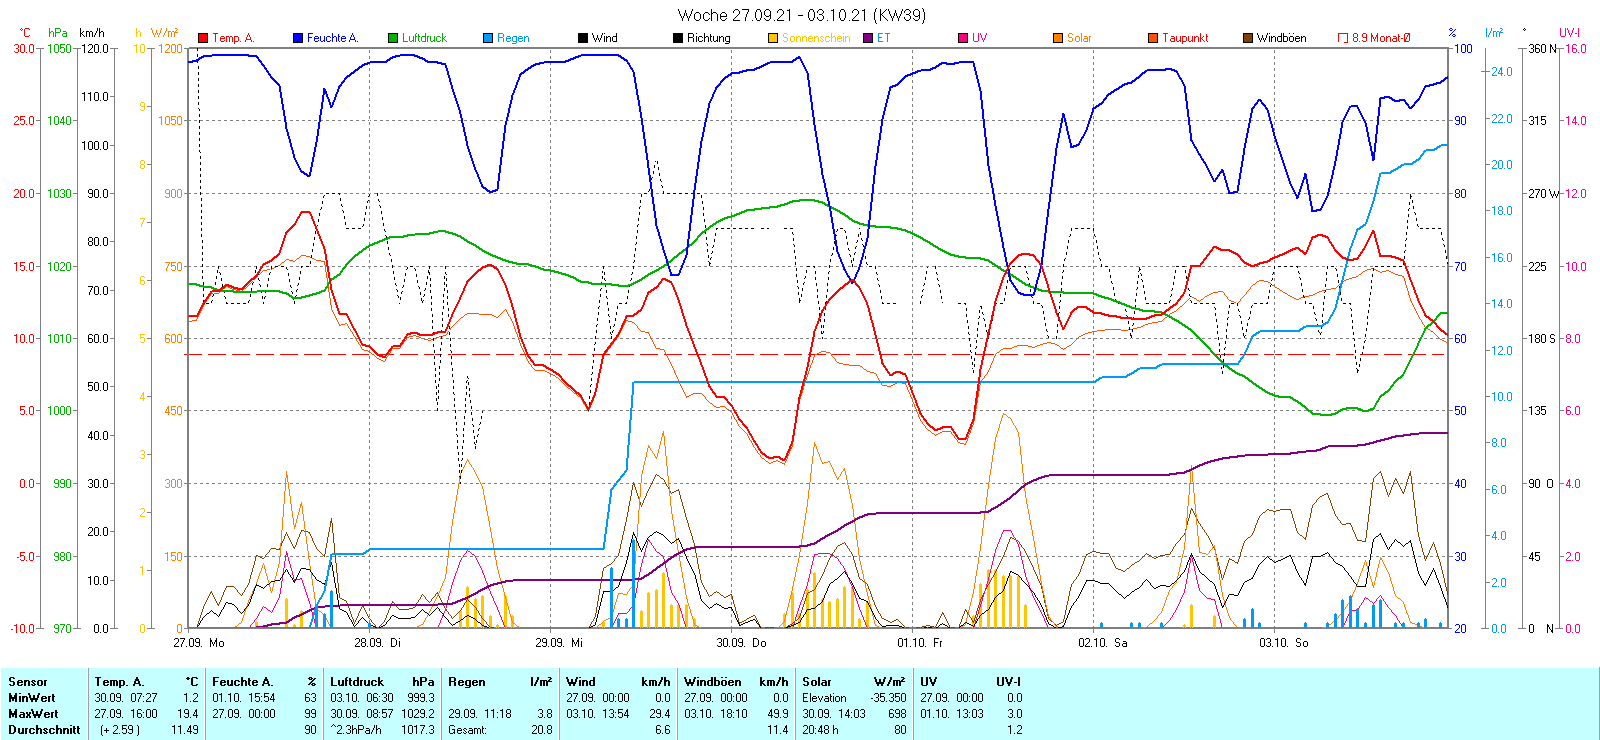This screenshot has height=740, width=1600.
Task: Click the '360 N' wind direction axis value
Action: 1543,48
